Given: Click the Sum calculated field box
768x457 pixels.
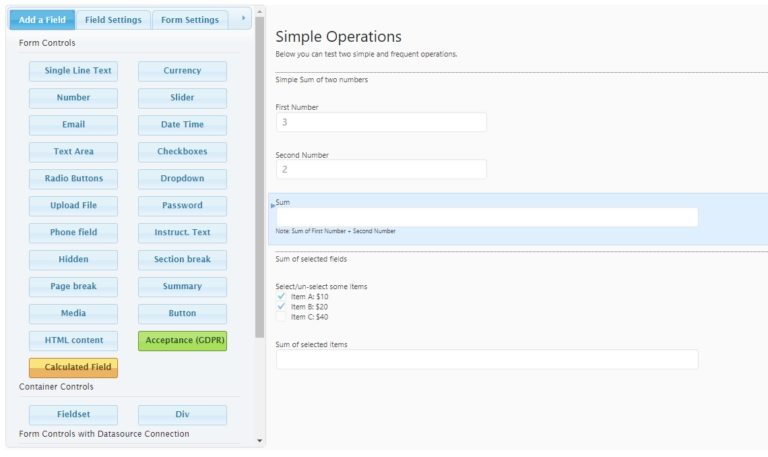Looking at the screenshot, I should click(487, 217).
